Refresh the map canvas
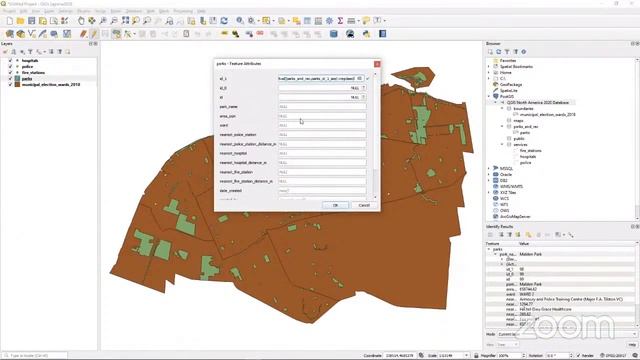The height and width of the screenshot is (360, 640). coord(224,21)
